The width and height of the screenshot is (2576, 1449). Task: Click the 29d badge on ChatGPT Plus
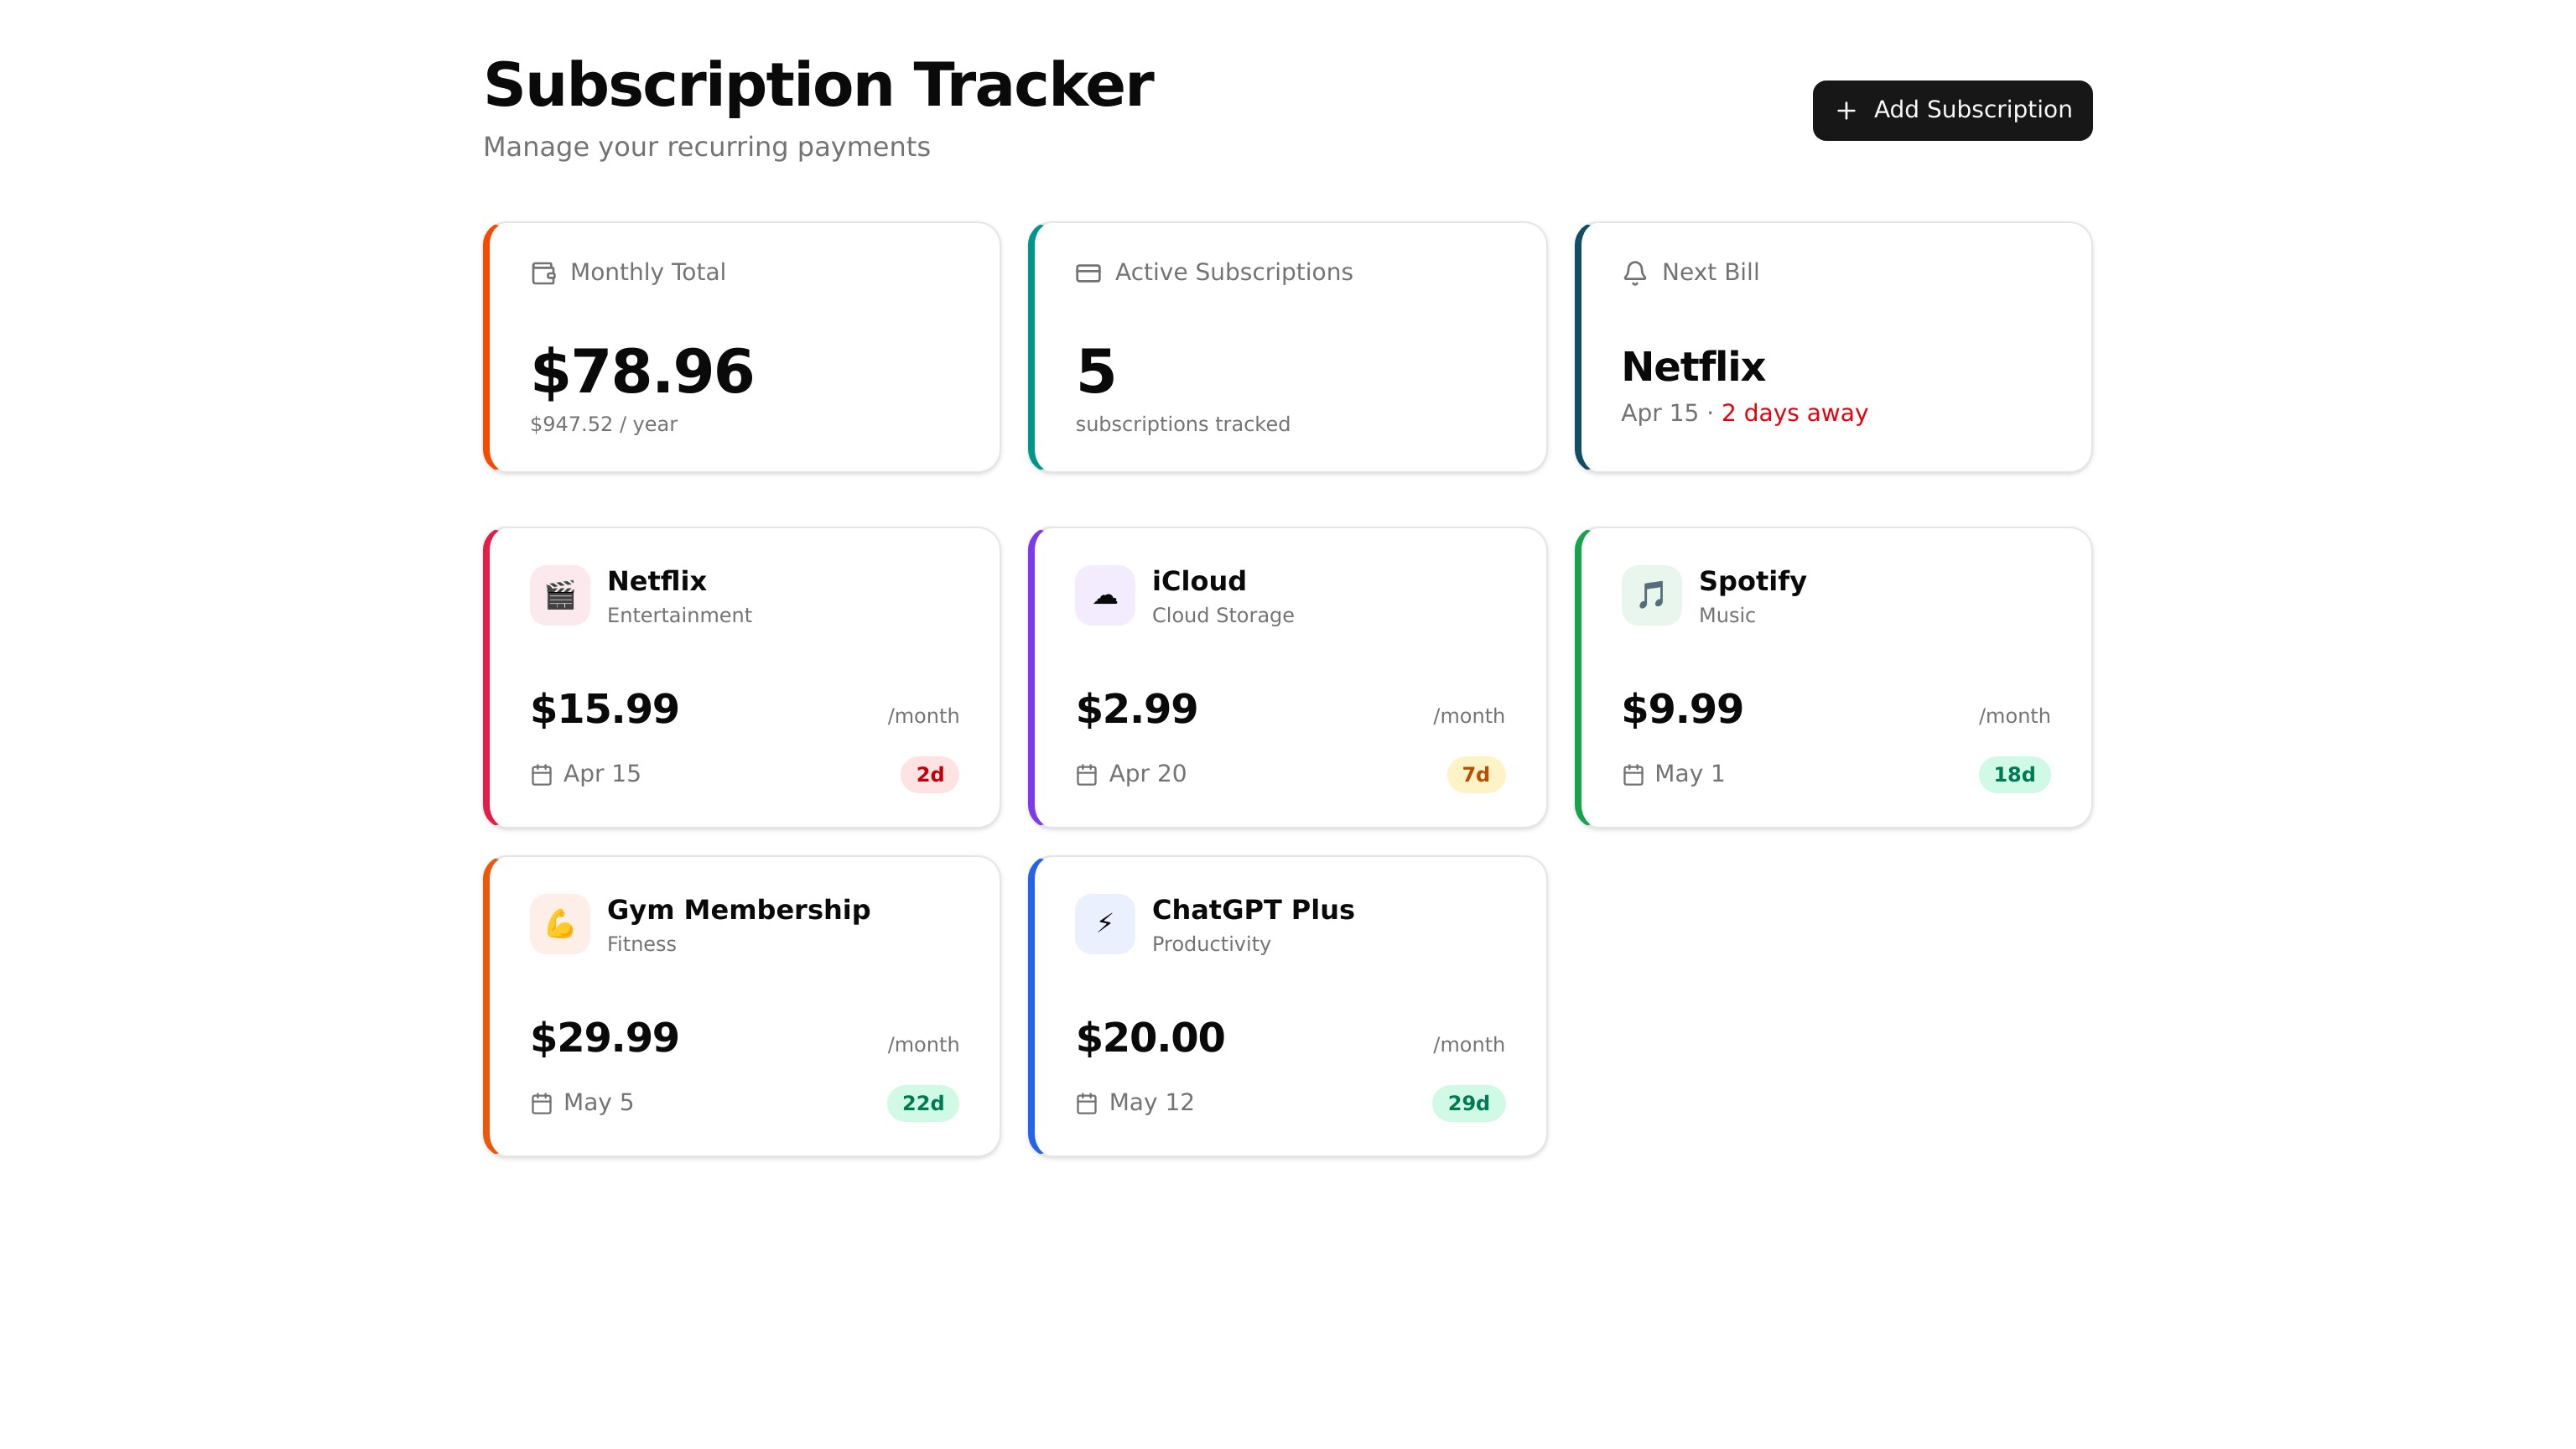tap(1468, 1103)
